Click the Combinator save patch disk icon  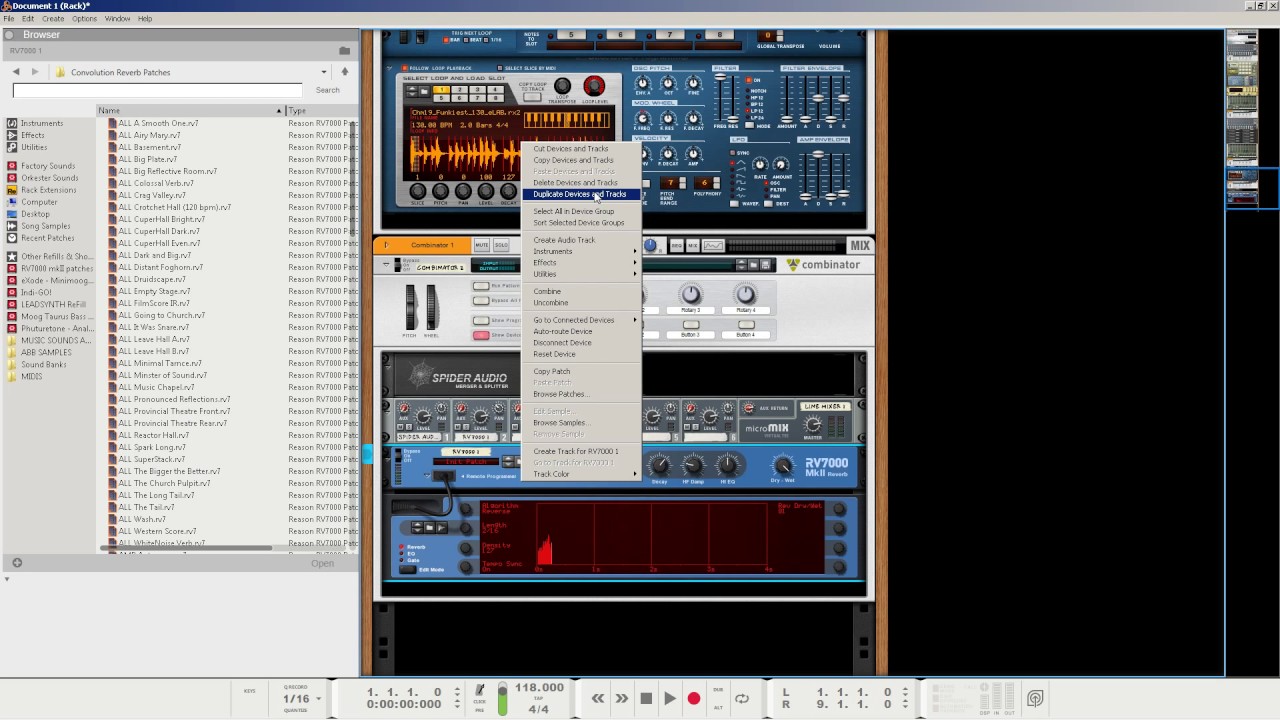(766, 265)
